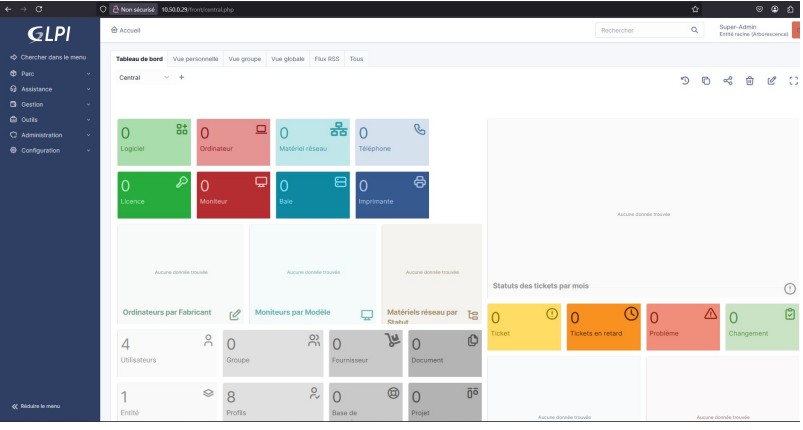
Task: Click the magnifier icon in search box
Action: [x=696, y=31]
